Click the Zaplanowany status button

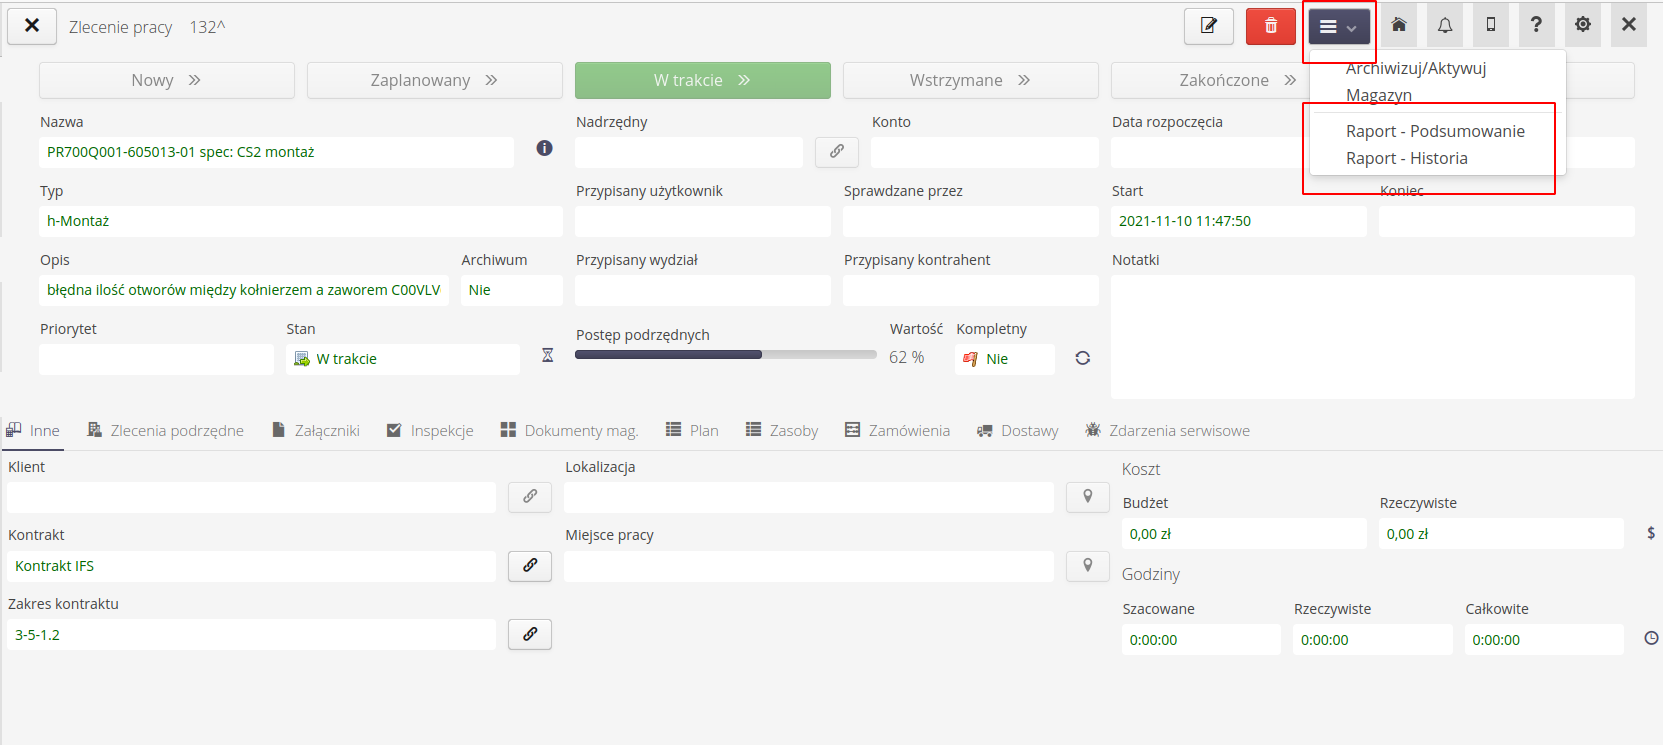coord(434,80)
